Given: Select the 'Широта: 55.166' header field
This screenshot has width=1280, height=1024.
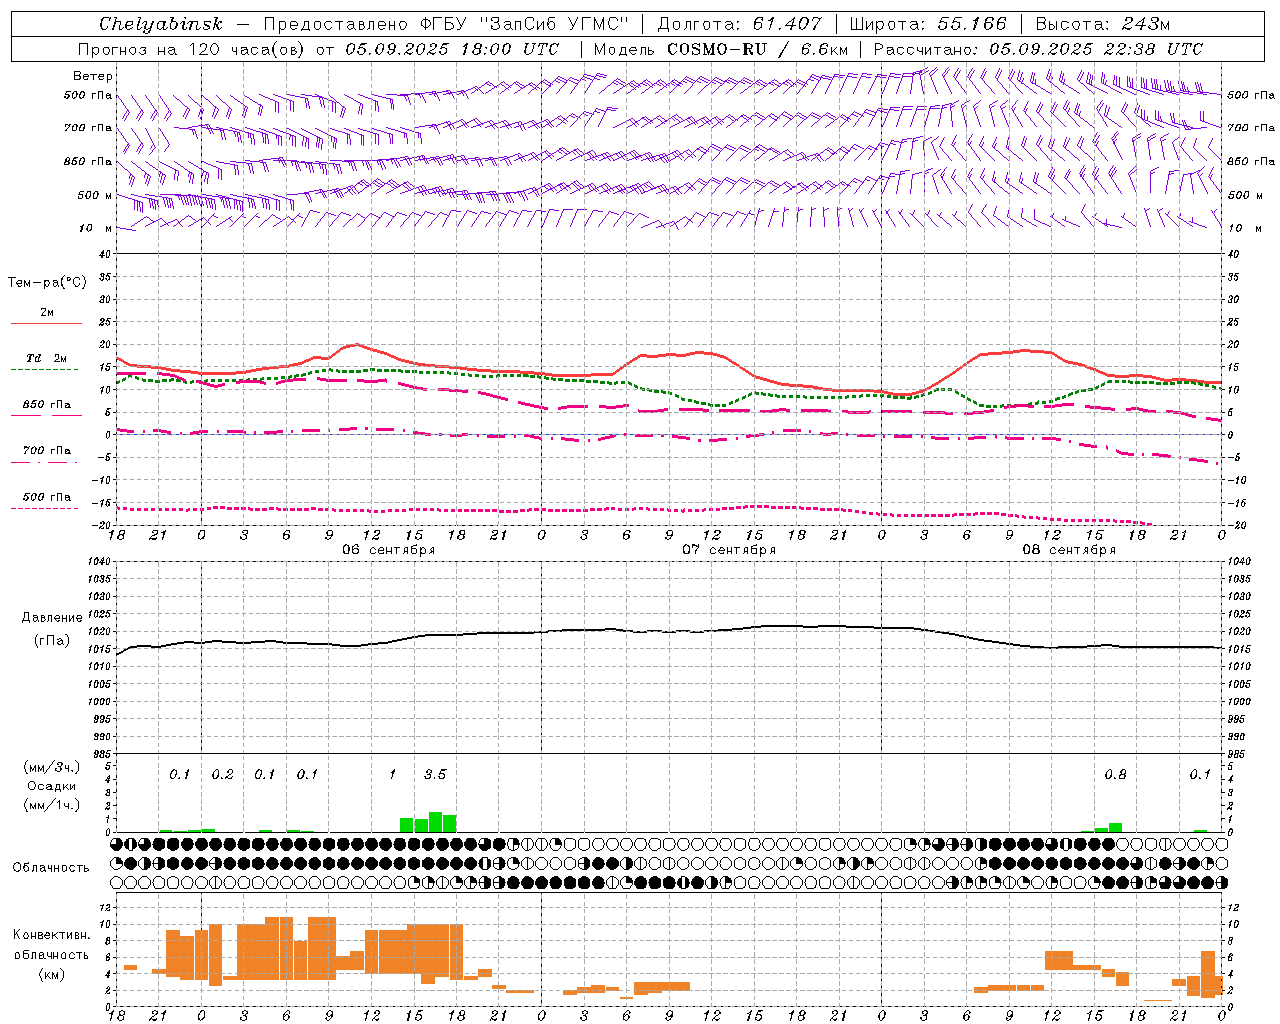Looking at the screenshot, I should (928, 24).
